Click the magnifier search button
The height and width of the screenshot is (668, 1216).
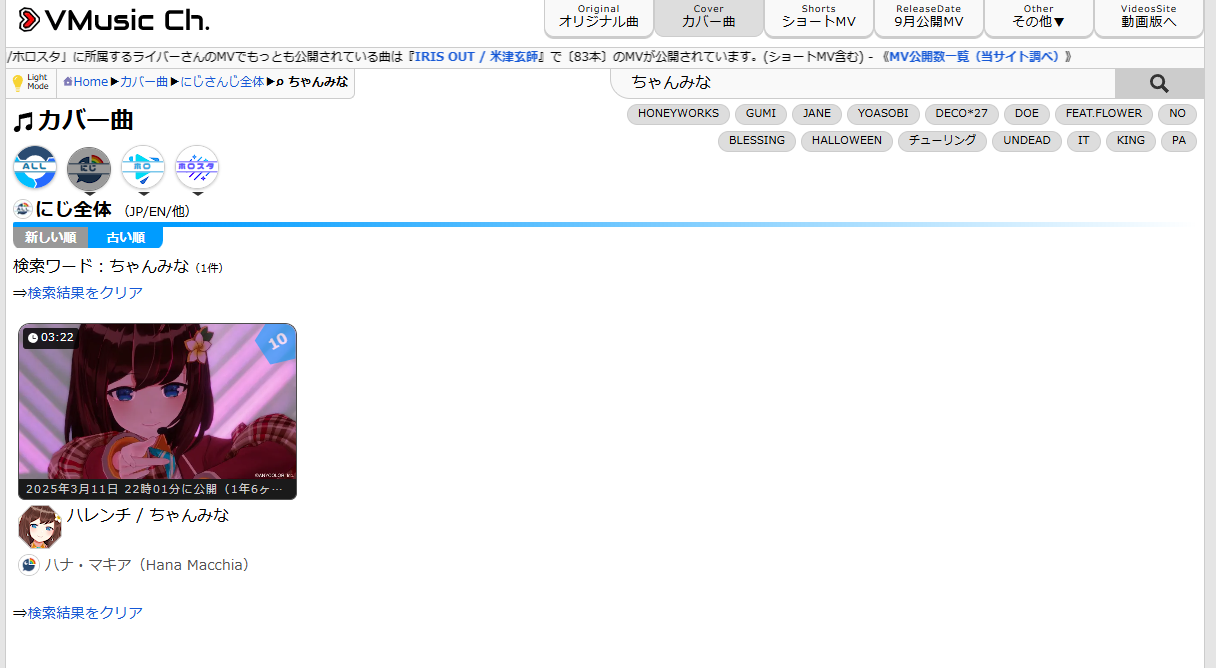[1159, 83]
